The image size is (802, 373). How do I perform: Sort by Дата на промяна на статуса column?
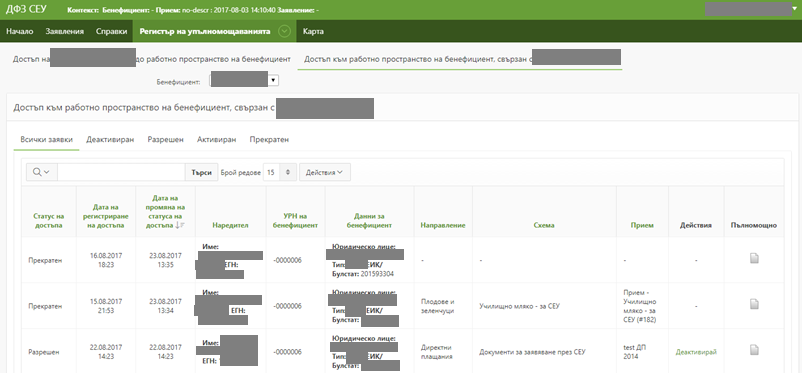point(165,211)
